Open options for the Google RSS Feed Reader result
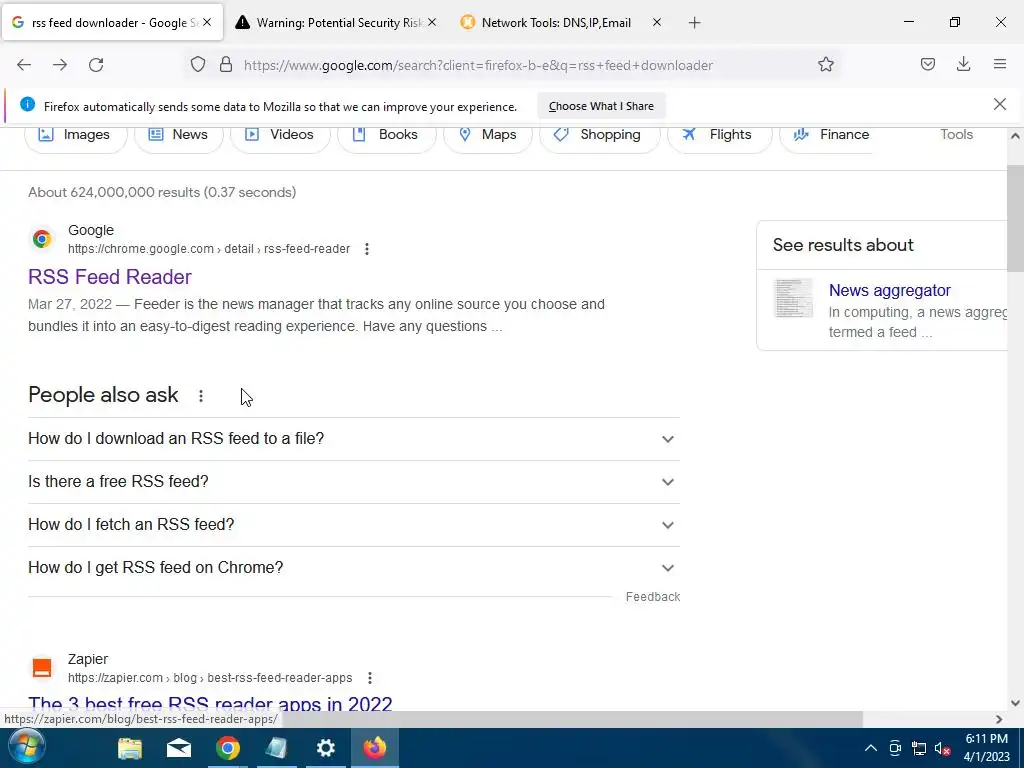1024x768 pixels. pyautogui.click(x=367, y=249)
